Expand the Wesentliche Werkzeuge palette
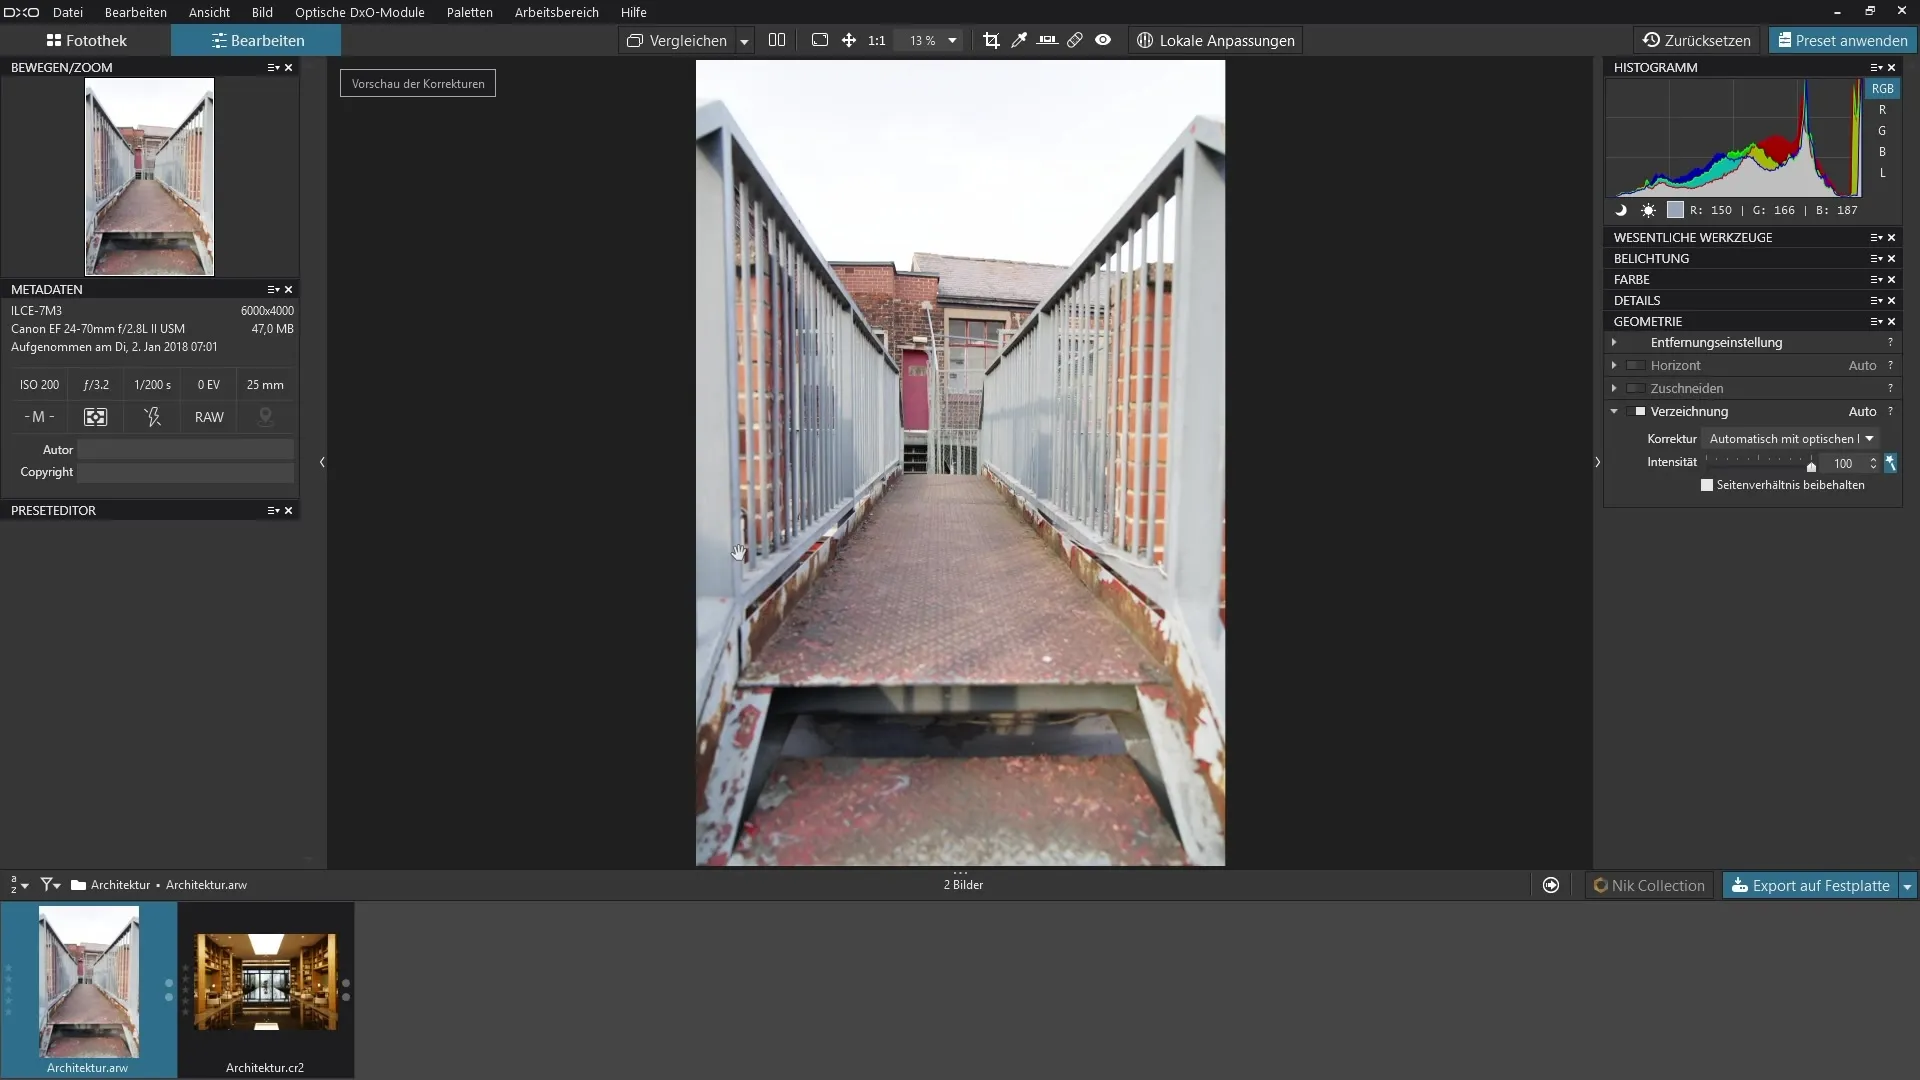This screenshot has width=1920, height=1080. pyautogui.click(x=1692, y=238)
